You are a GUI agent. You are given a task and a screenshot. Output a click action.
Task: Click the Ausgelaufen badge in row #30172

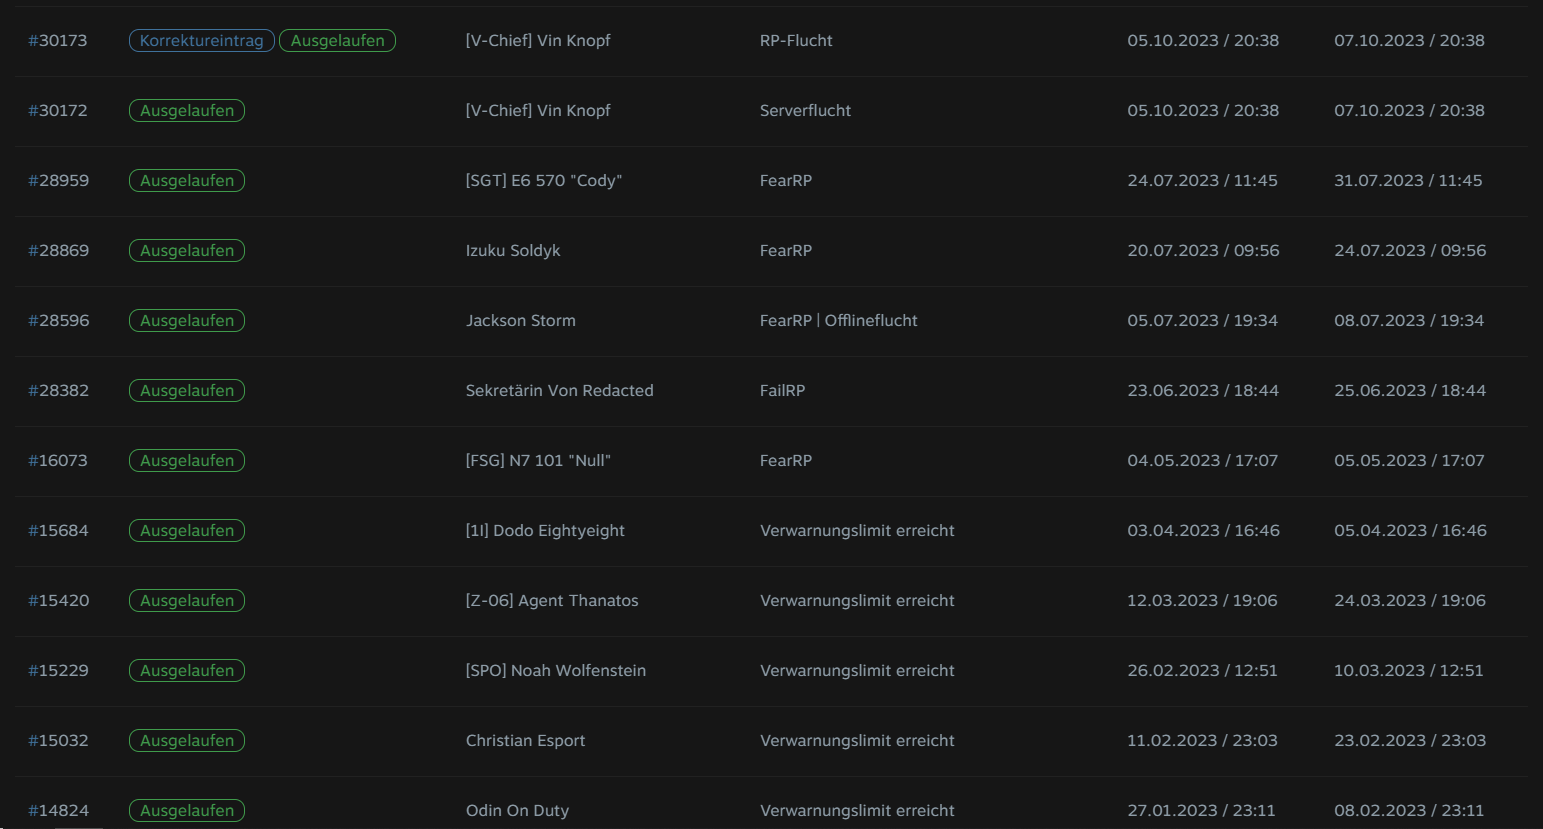187,111
